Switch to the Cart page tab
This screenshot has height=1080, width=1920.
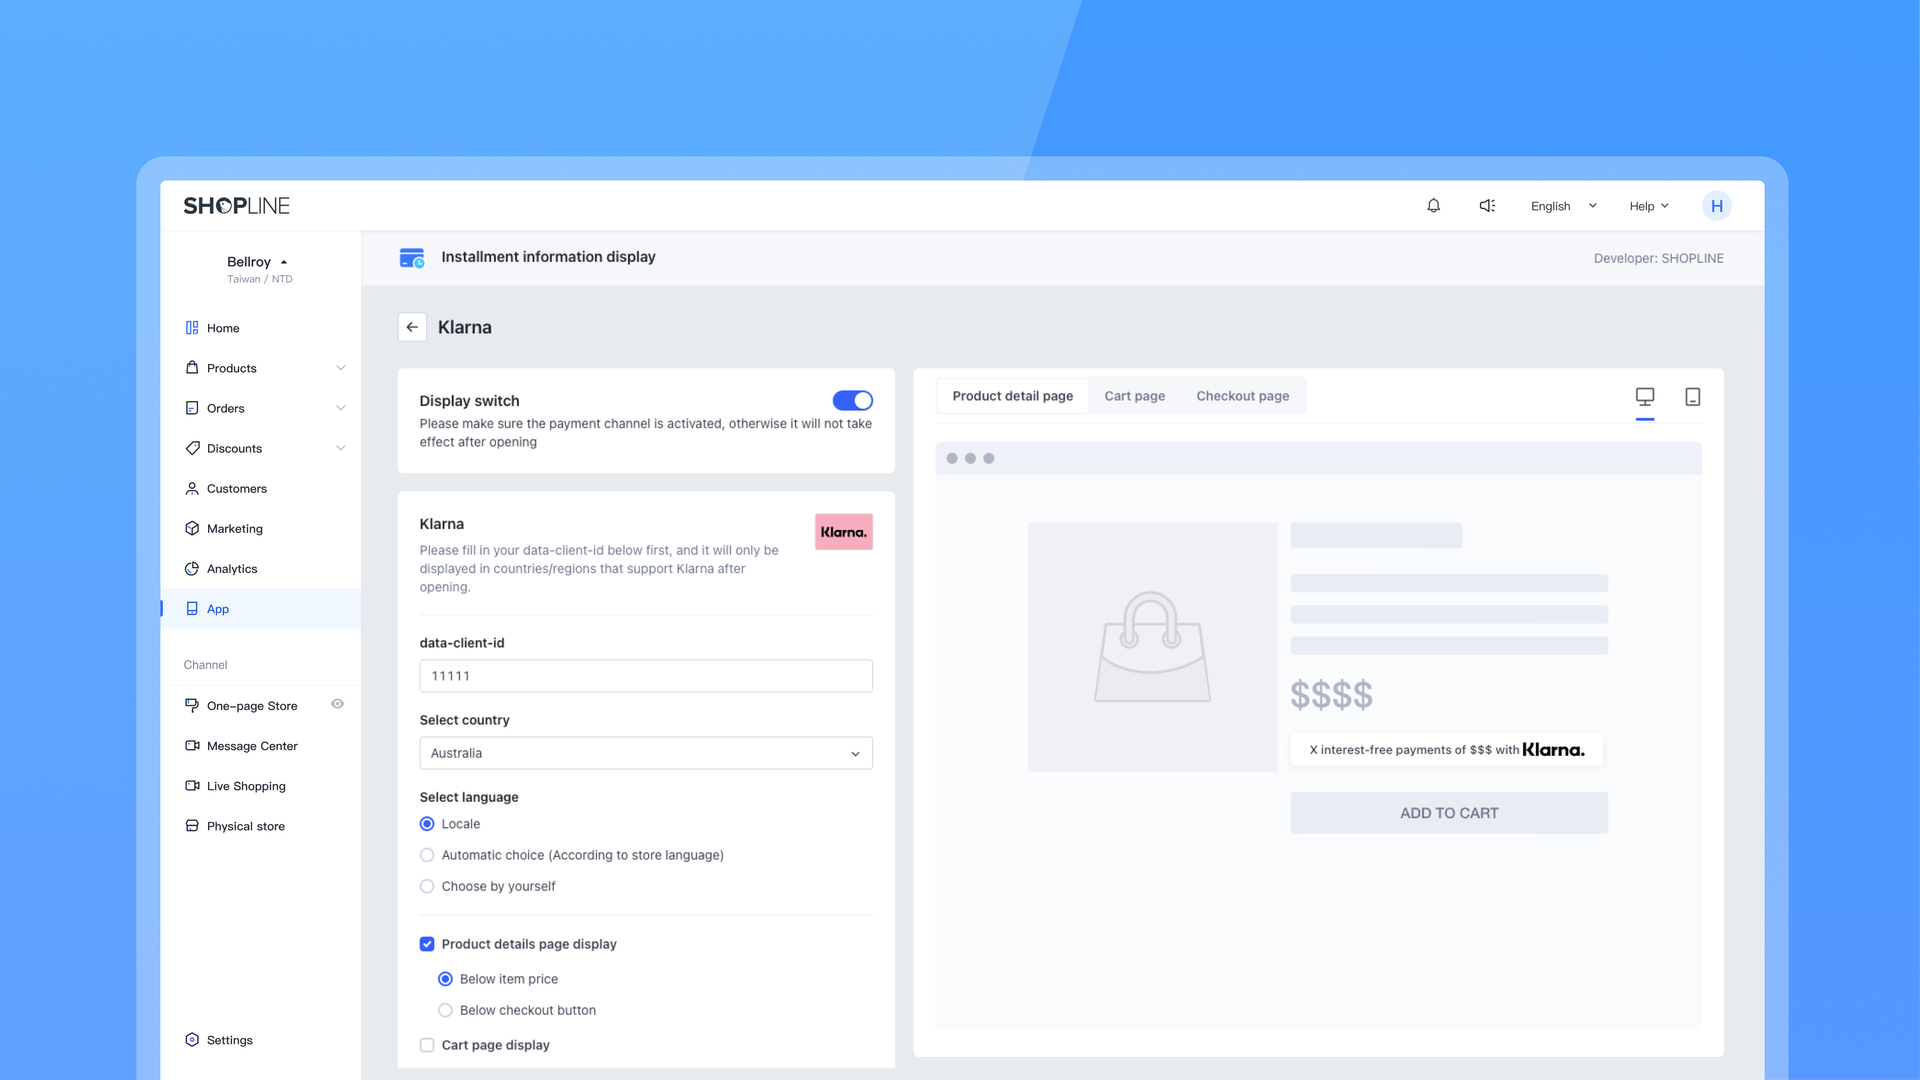[x=1134, y=396]
